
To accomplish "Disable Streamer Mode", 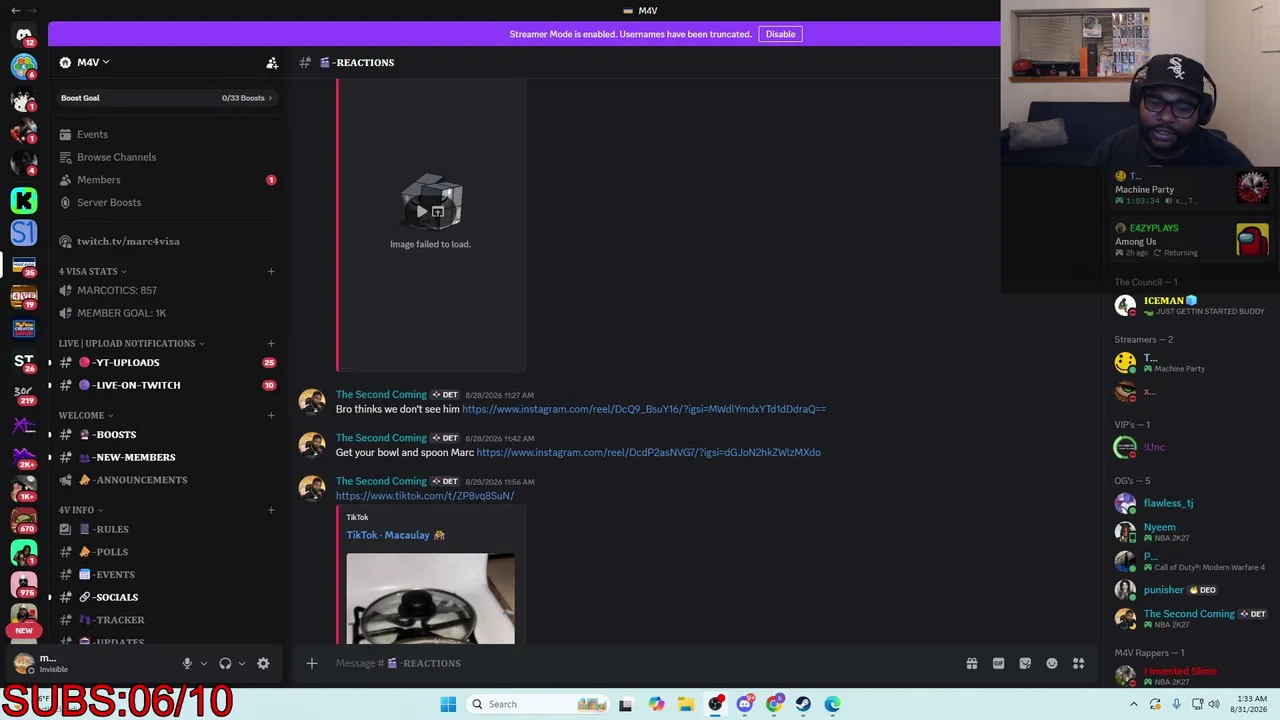I will click(x=780, y=34).
